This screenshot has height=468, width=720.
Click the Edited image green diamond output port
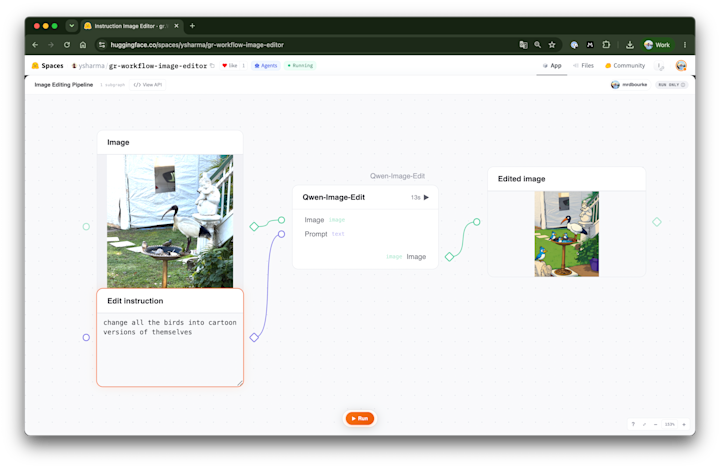coord(657,222)
